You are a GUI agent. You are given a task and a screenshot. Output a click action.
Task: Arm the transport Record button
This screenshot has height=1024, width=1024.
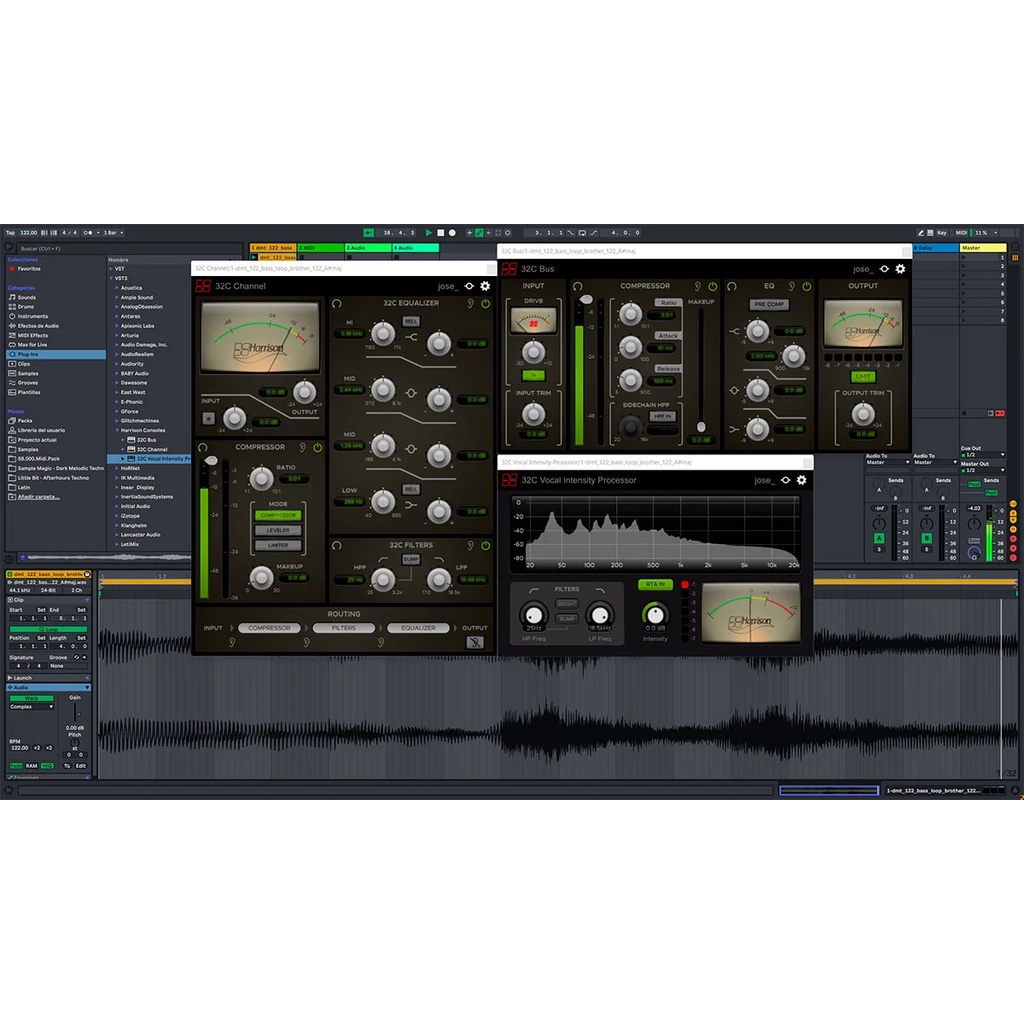pyautogui.click(x=452, y=232)
